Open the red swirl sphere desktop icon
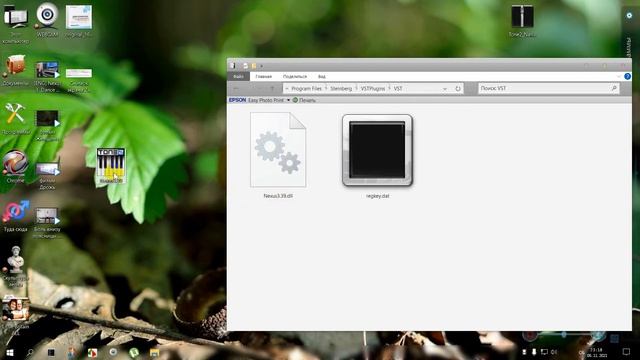This screenshot has width=640, height=360. [16, 166]
